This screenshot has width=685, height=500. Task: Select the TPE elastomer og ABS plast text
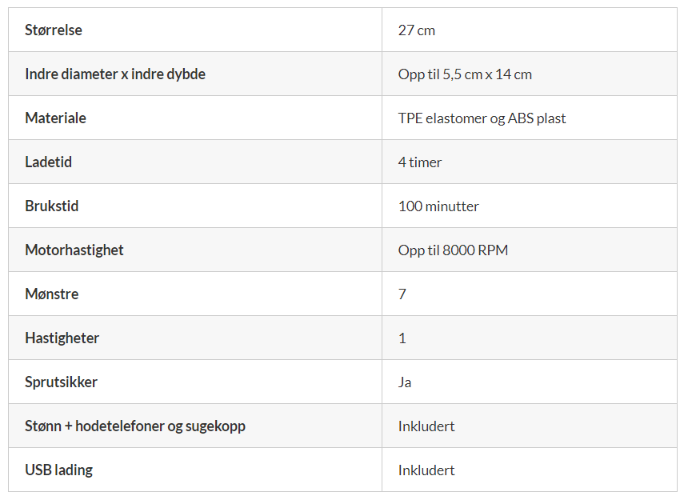point(481,118)
